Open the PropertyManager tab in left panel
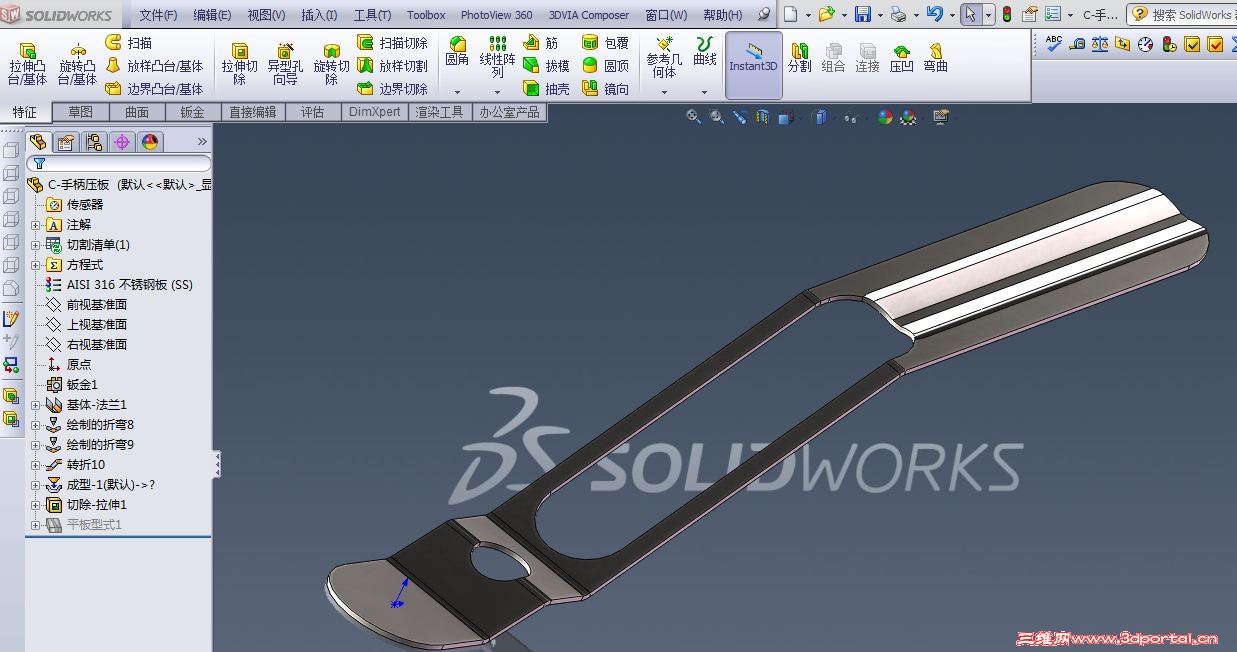 (66, 142)
